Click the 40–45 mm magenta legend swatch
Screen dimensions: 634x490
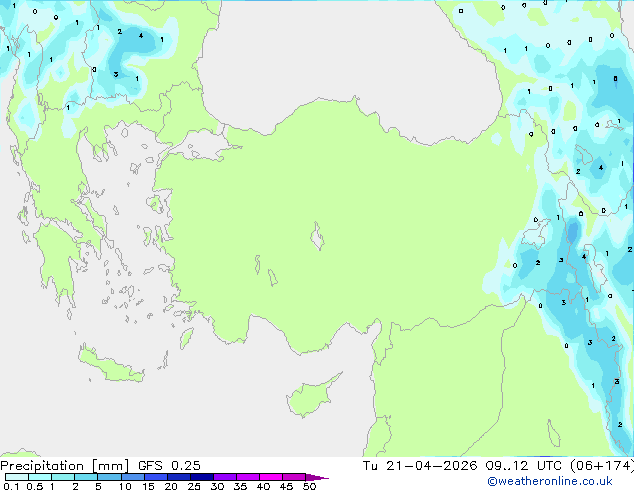click(x=271, y=477)
